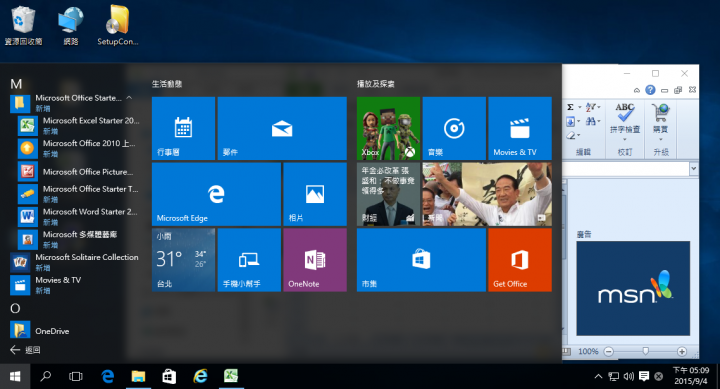Viewport: 720px width, 389px height.
Task: Open Microsoft Office Starter To-Go entry
Action: pos(78,194)
